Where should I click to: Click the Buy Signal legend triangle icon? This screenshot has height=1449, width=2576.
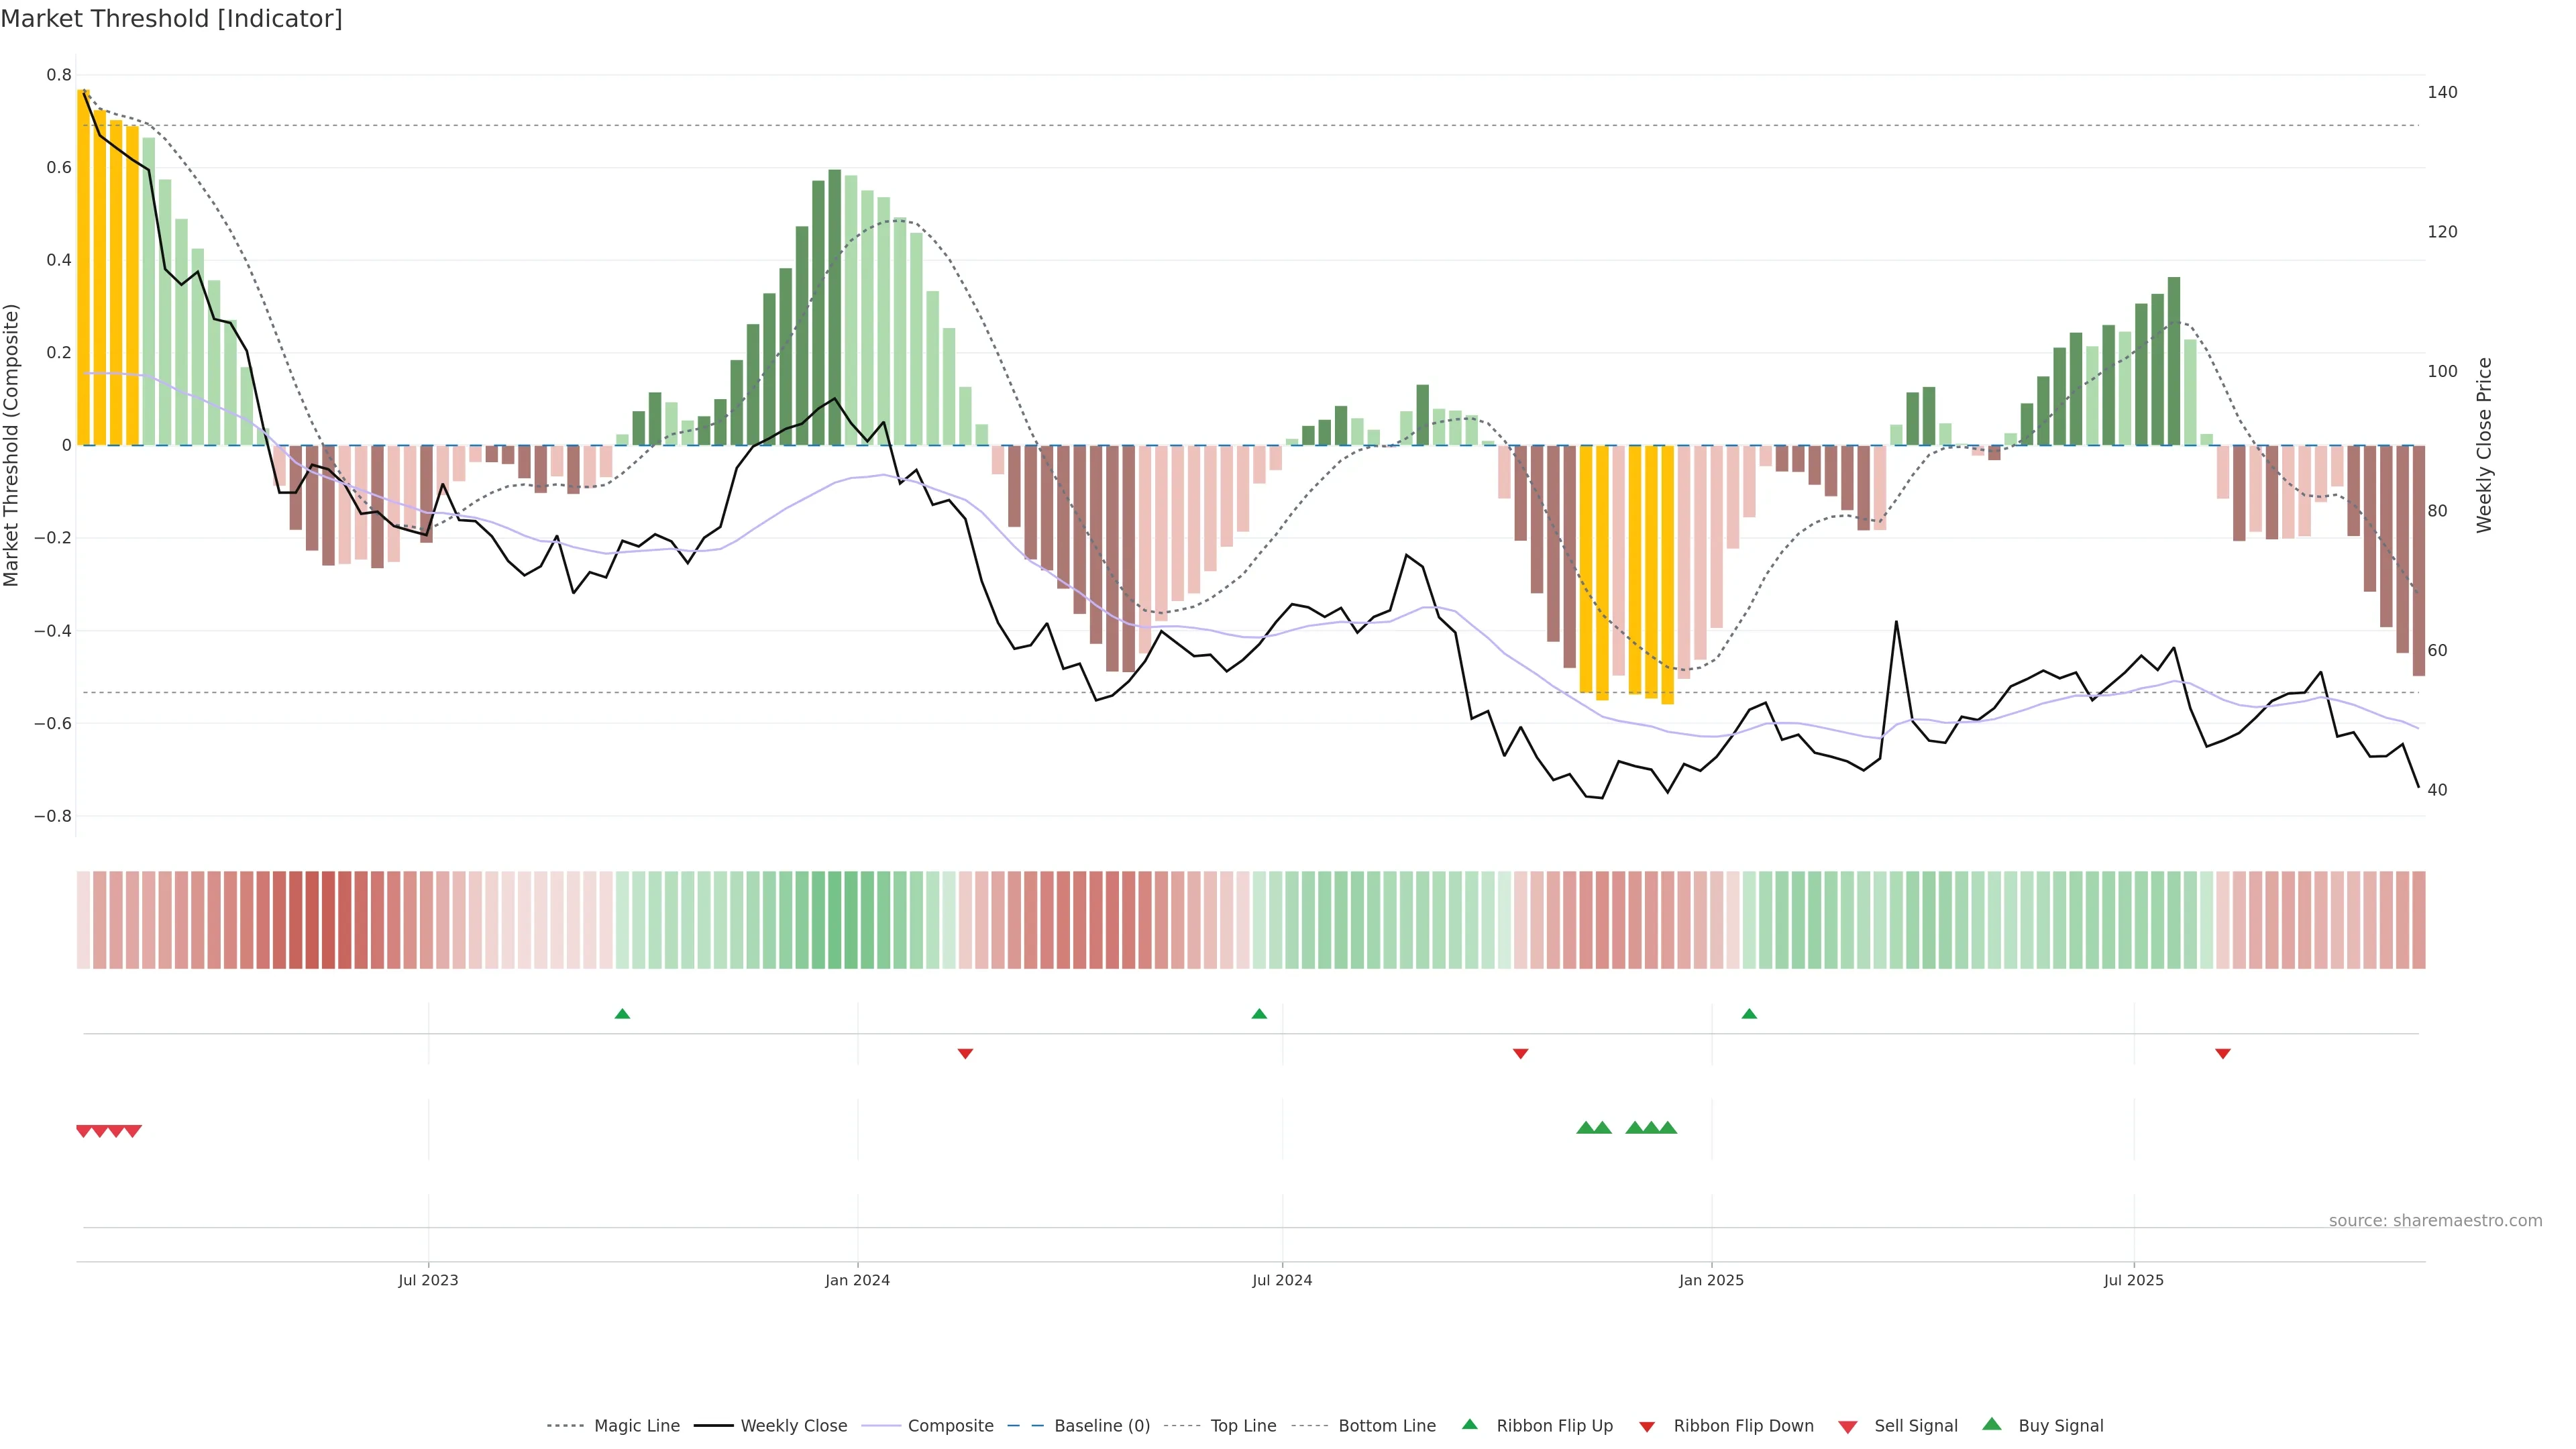1991,1424
